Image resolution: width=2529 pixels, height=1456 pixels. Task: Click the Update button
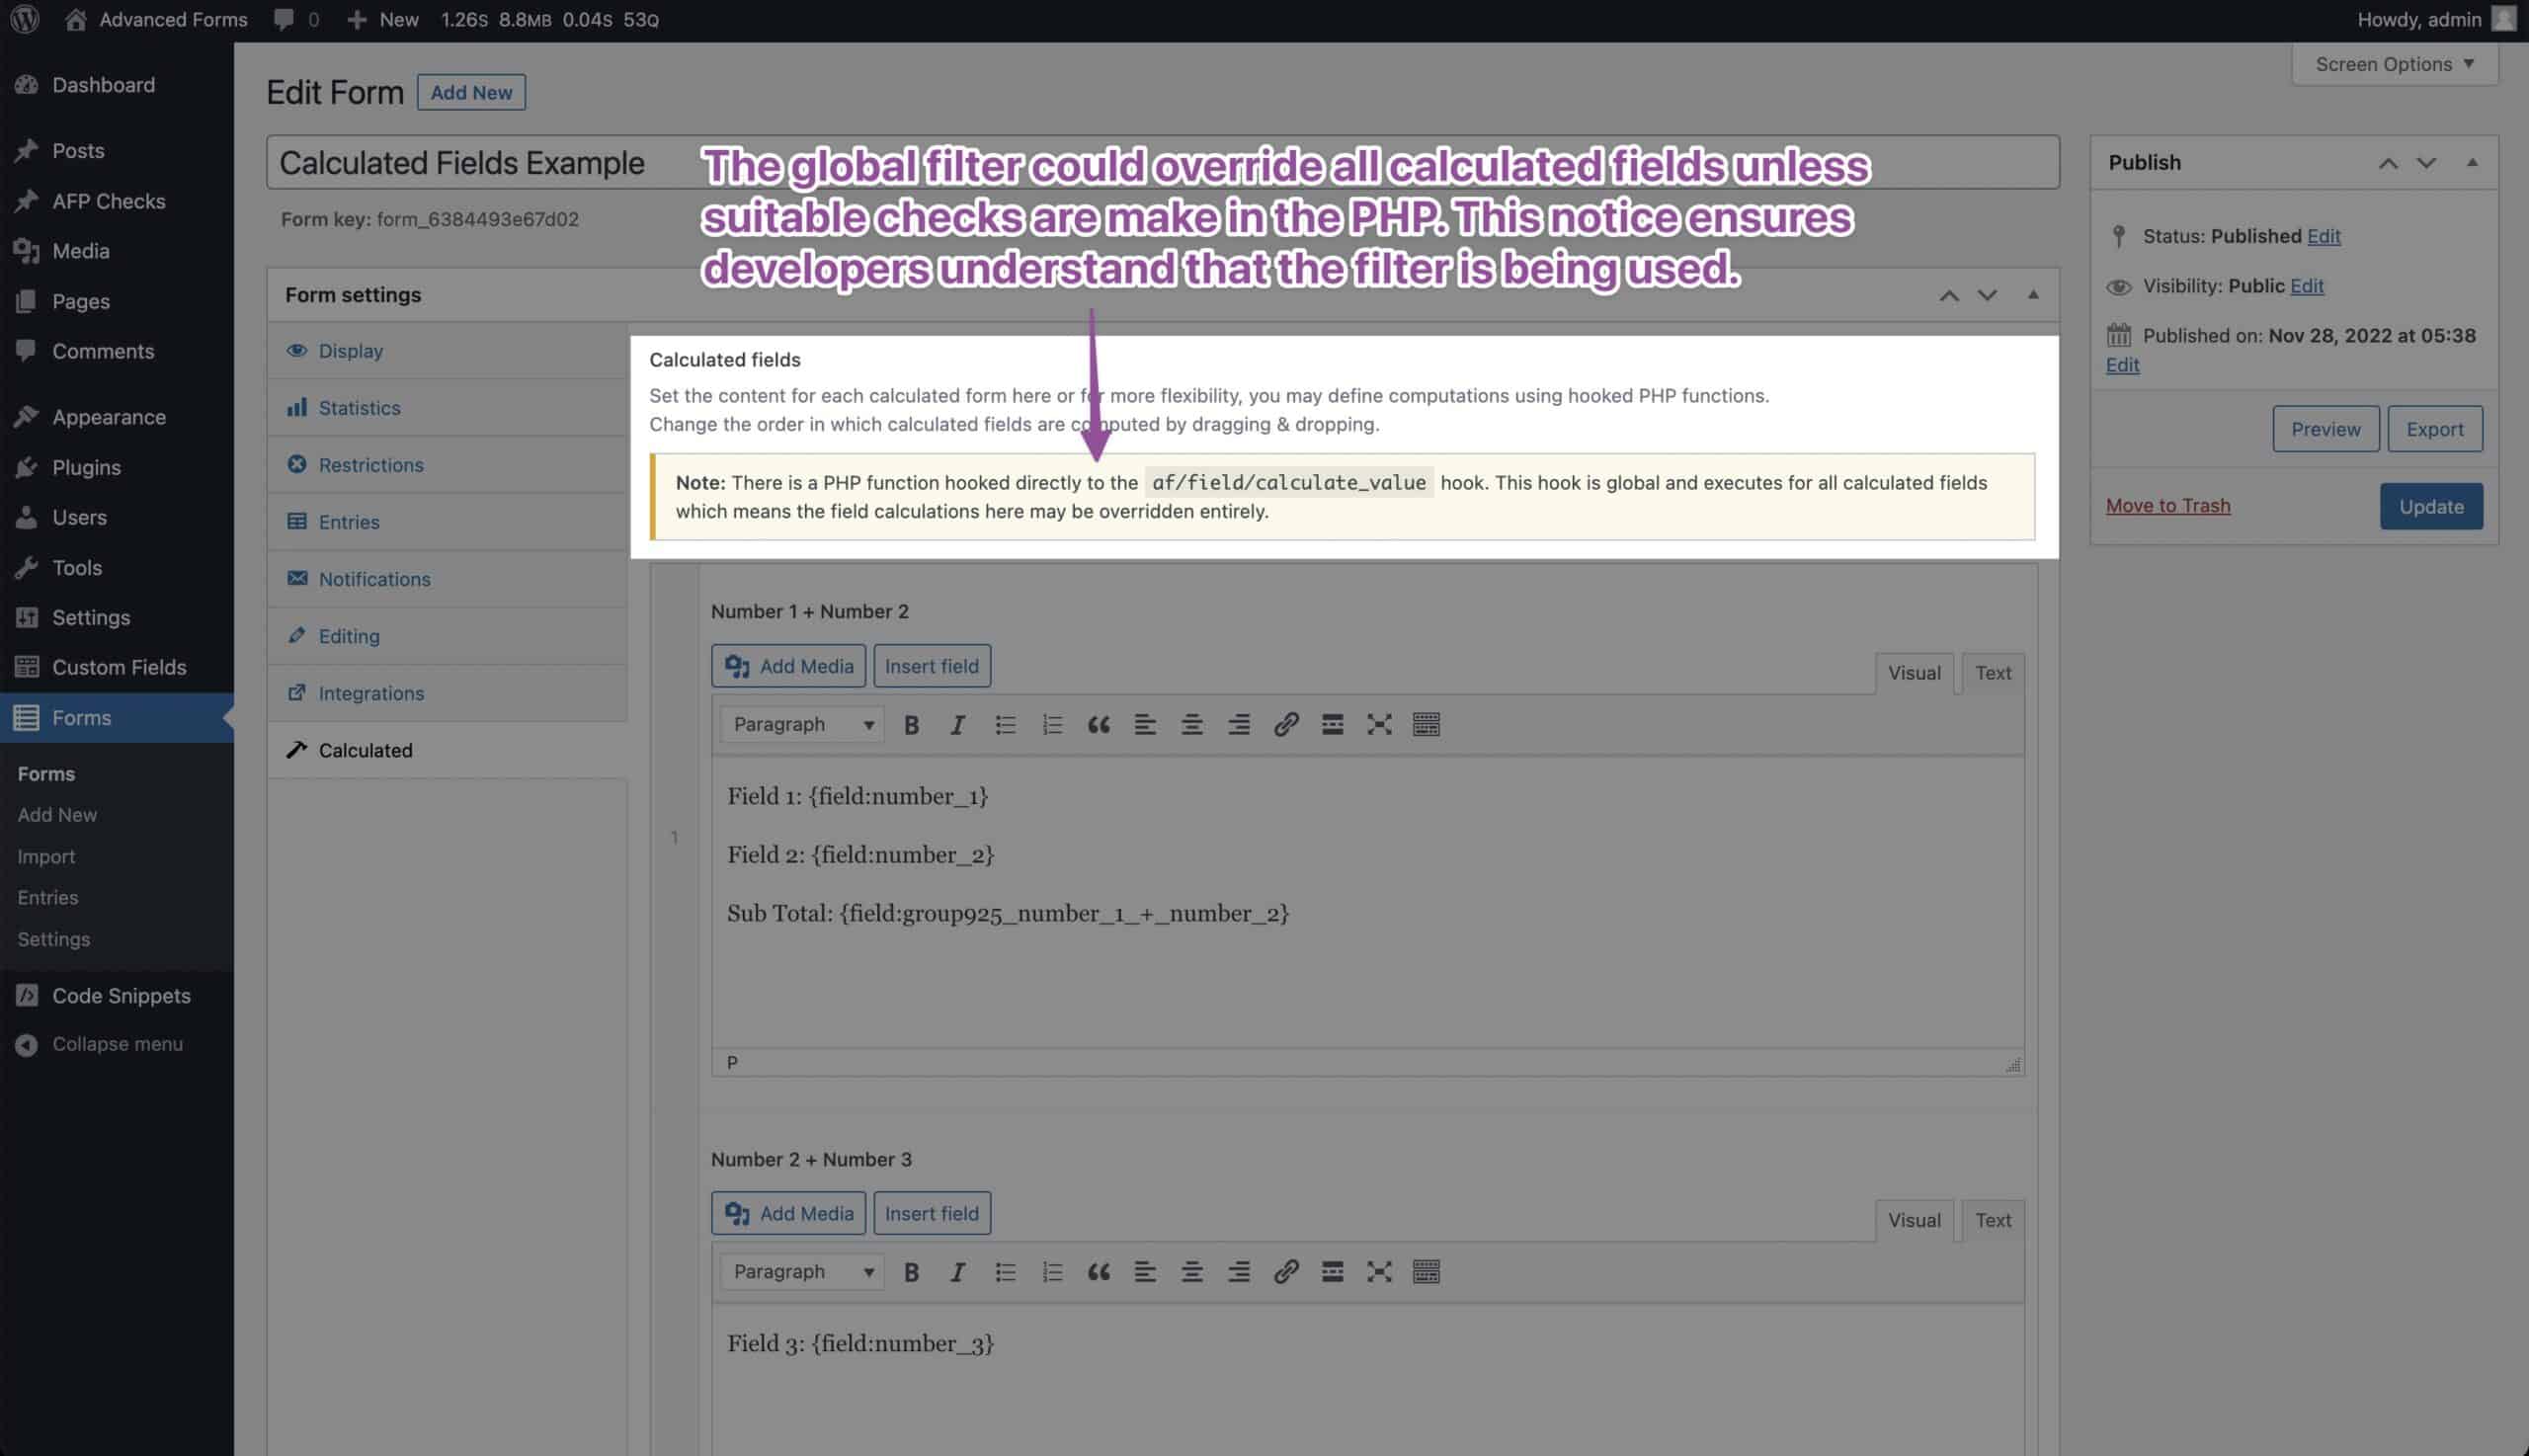[2430, 507]
